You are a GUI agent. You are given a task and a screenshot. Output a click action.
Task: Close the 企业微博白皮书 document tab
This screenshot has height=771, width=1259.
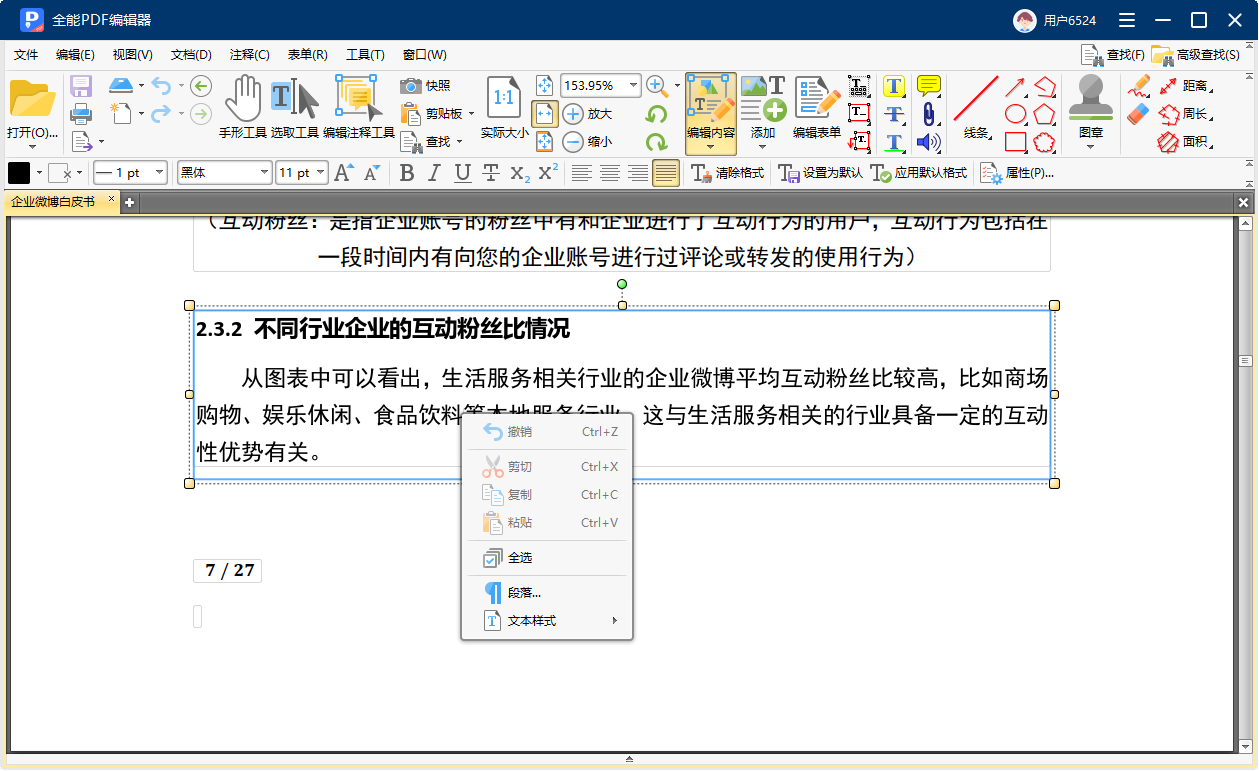(112, 200)
